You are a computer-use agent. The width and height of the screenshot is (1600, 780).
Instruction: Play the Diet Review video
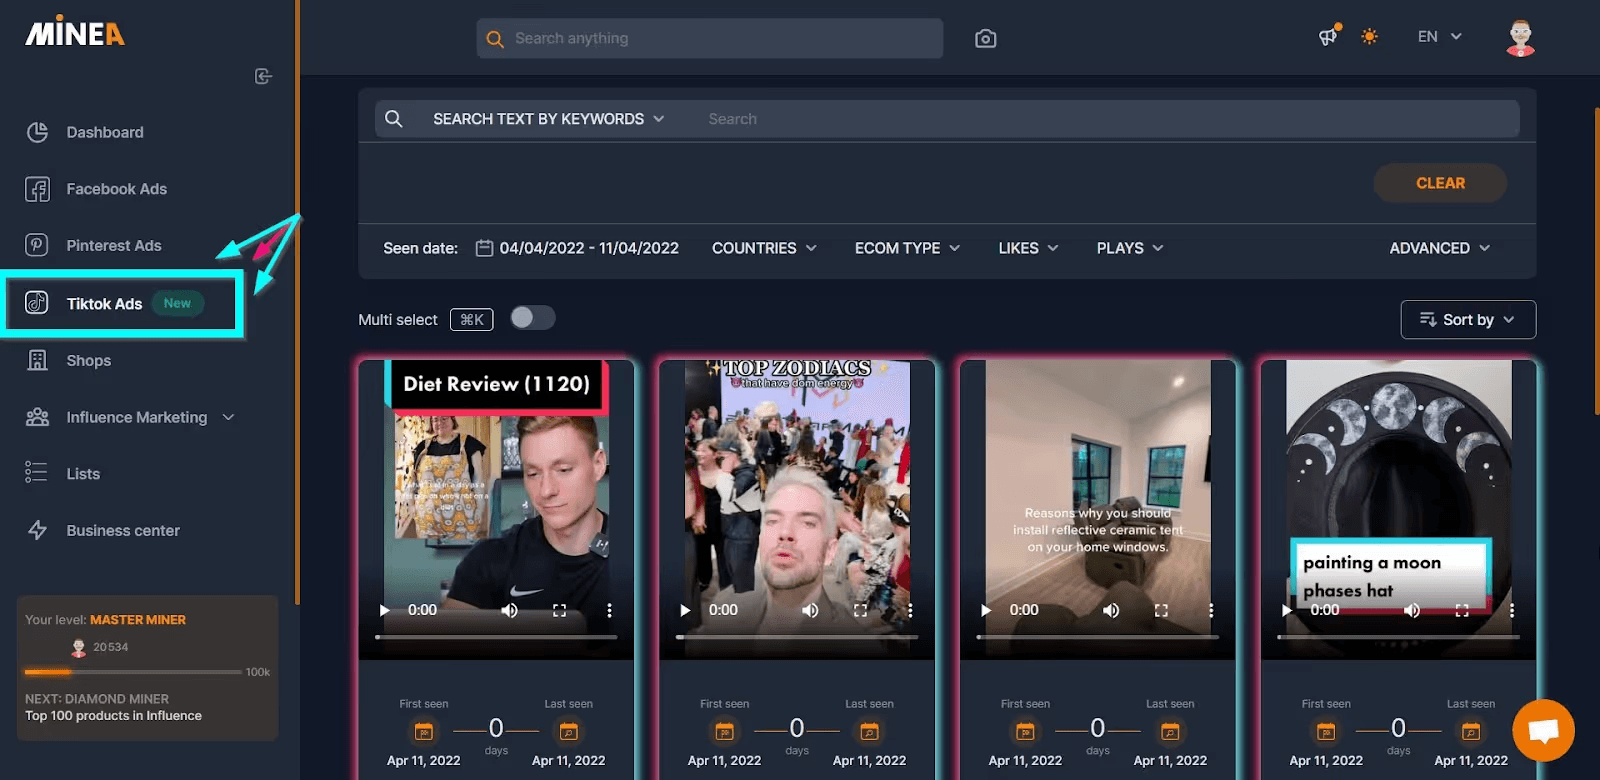(384, 610)
